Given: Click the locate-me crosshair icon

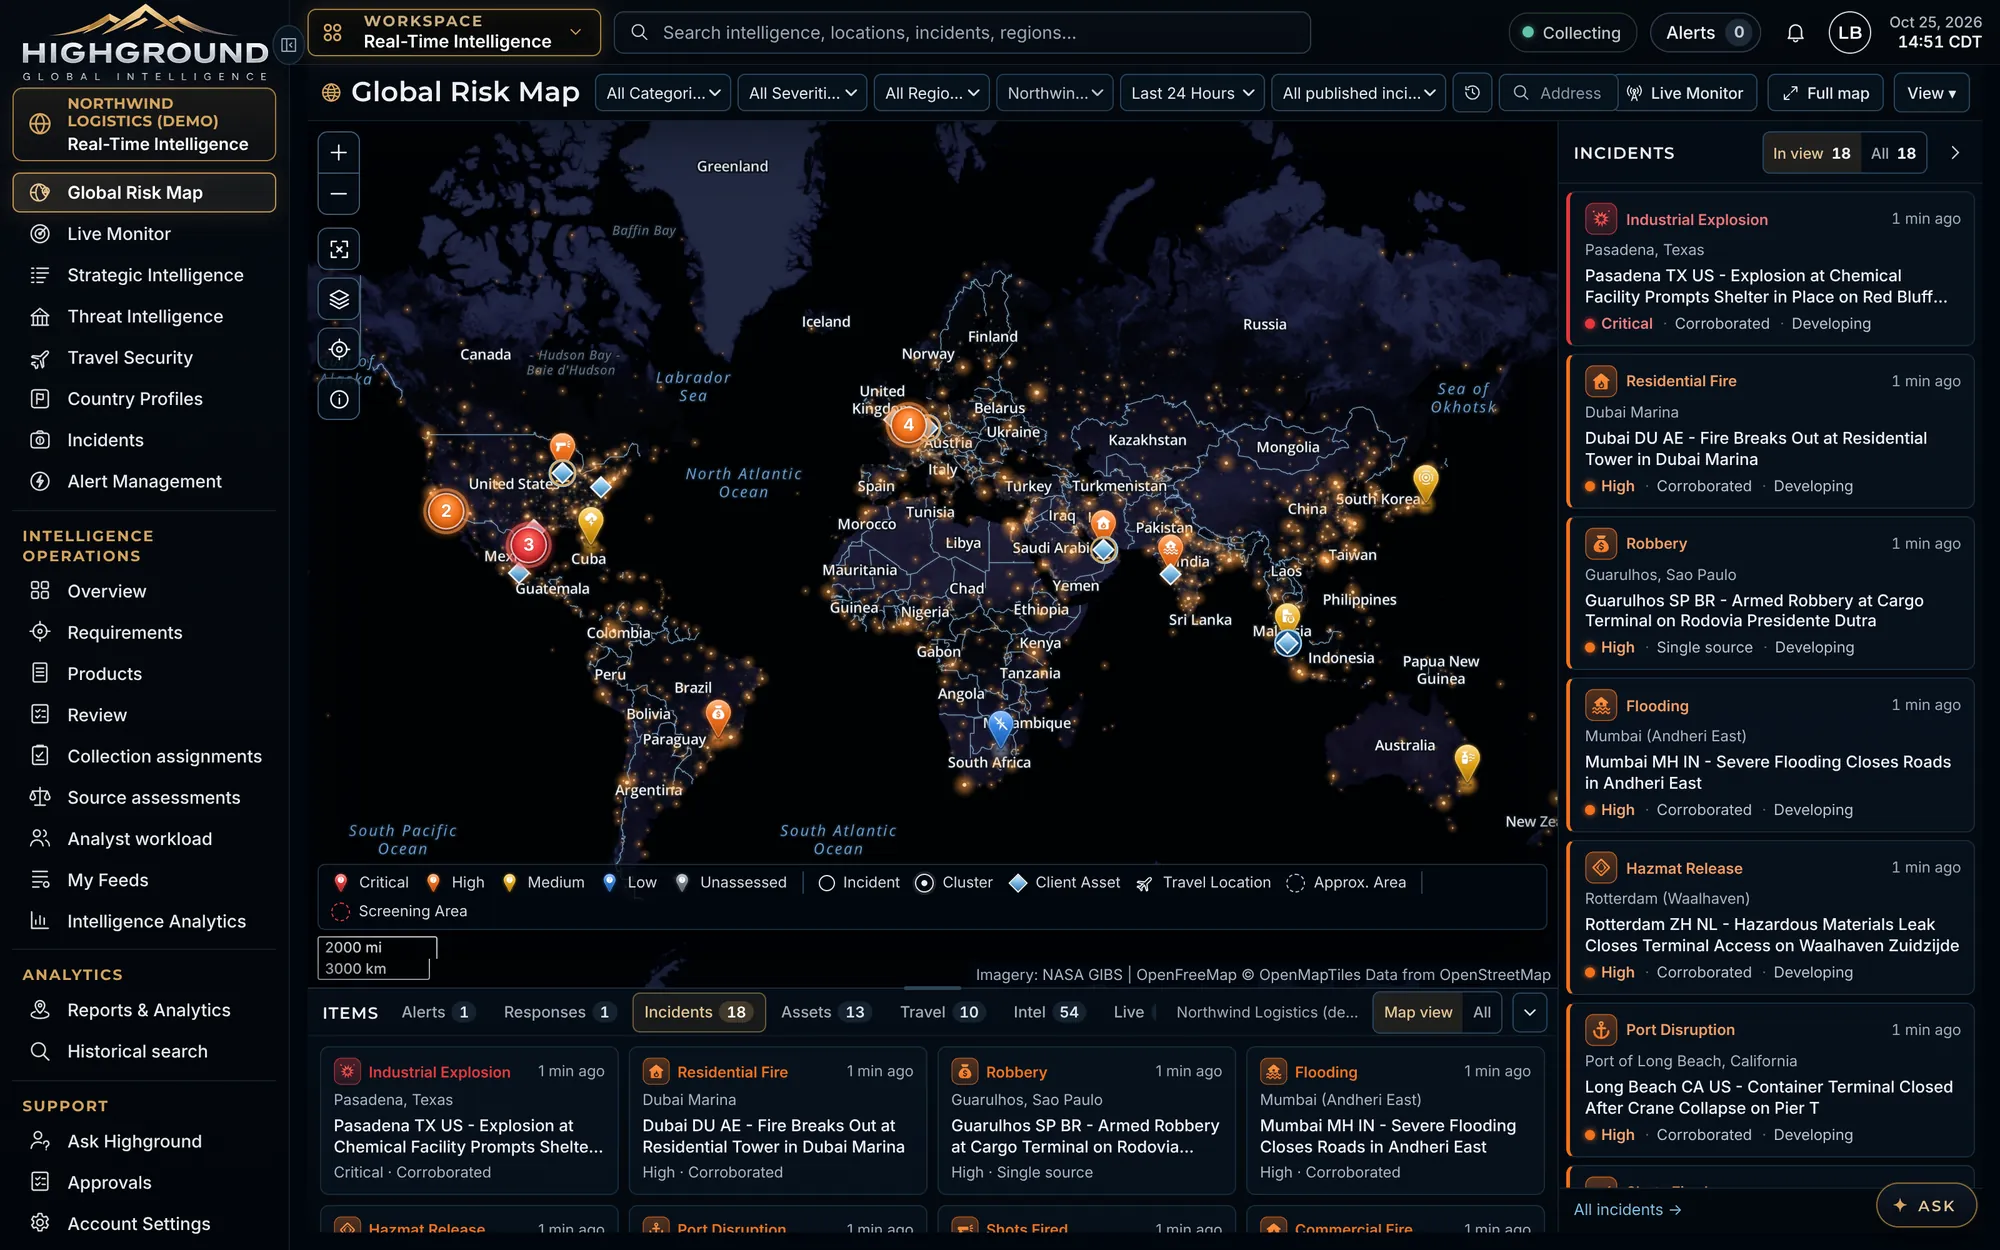Looking at the screenshot, I should click(338, 349).
